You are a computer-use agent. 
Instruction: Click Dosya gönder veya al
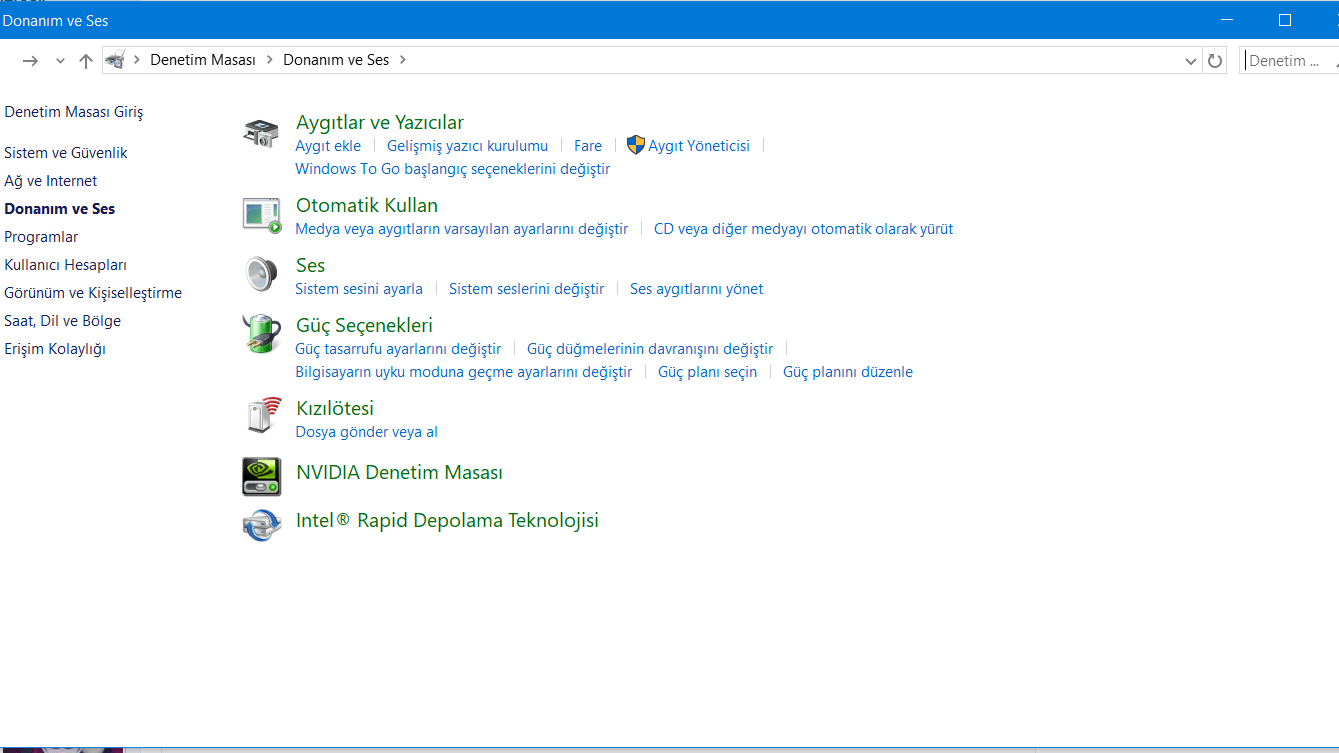point(367,432)
